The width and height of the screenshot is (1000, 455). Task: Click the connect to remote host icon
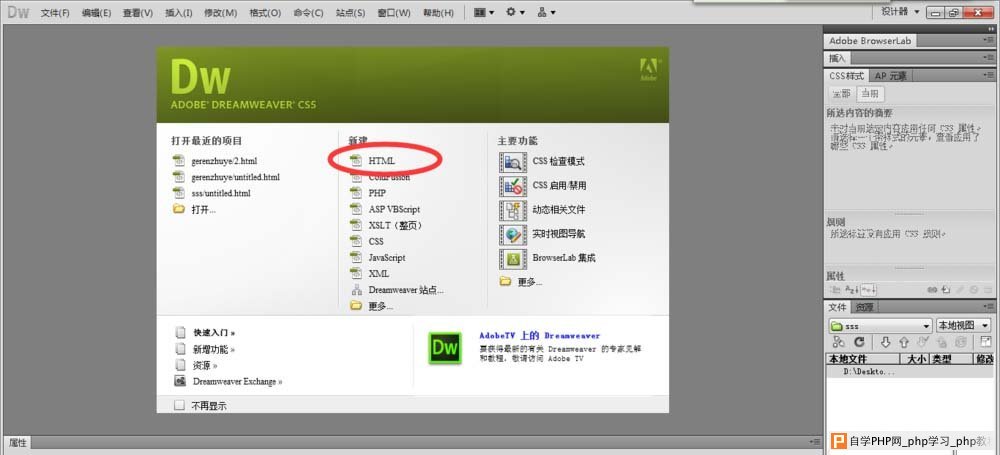pos(839,342)
